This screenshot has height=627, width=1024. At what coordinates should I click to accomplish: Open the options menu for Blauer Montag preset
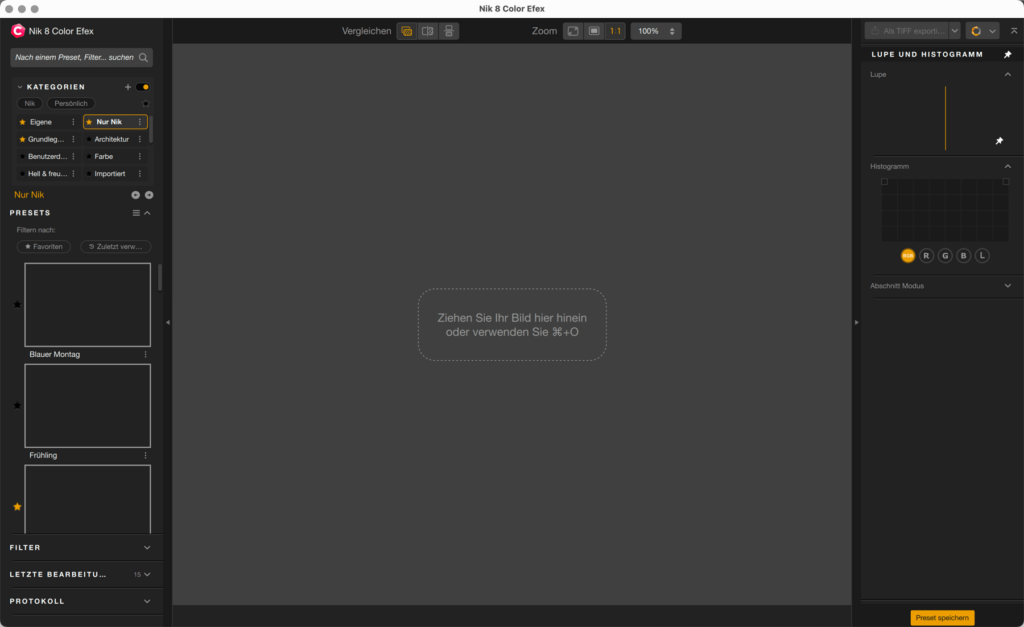coord(146,355)
